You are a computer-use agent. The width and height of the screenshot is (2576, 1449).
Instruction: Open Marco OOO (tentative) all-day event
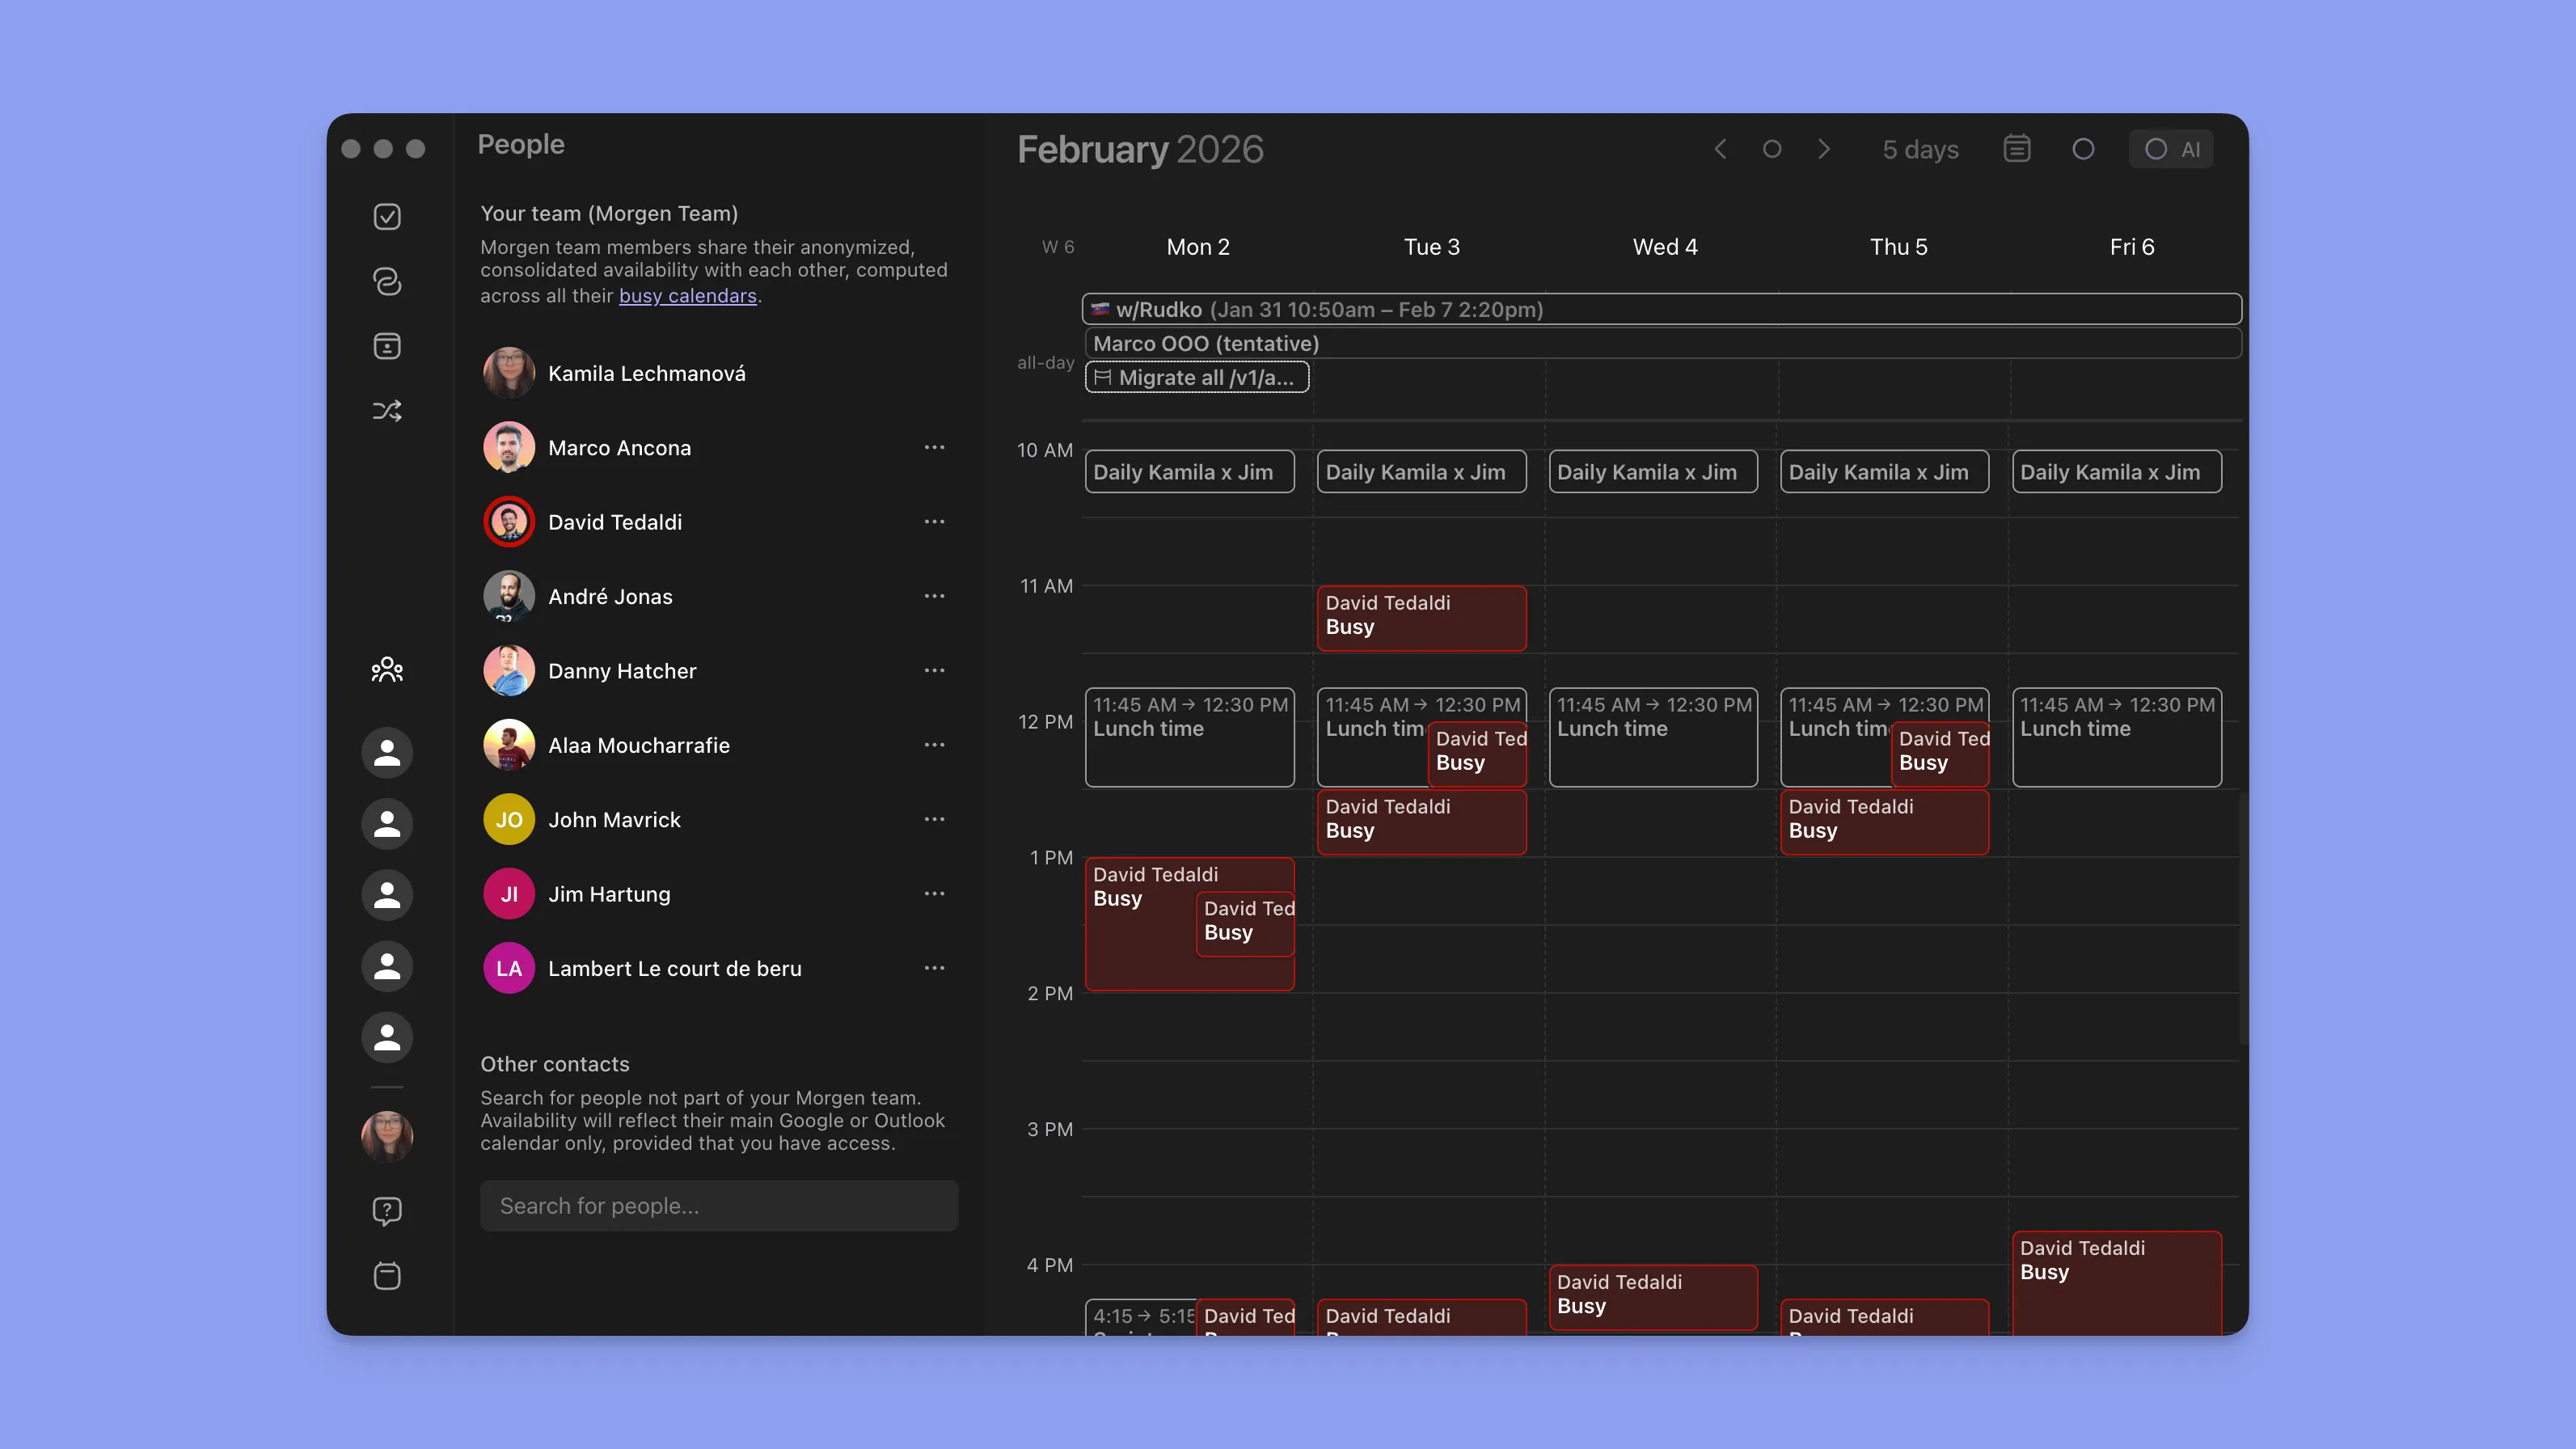click(1663, 343)
